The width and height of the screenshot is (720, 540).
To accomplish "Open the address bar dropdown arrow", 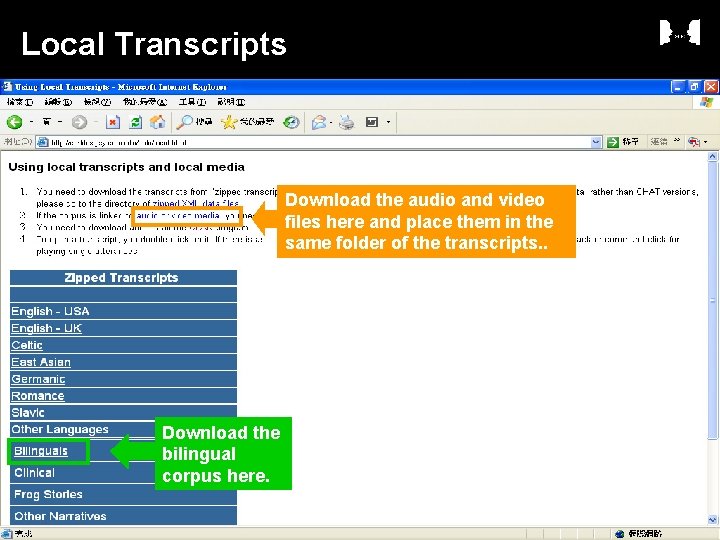I will (x=596, y=142).
